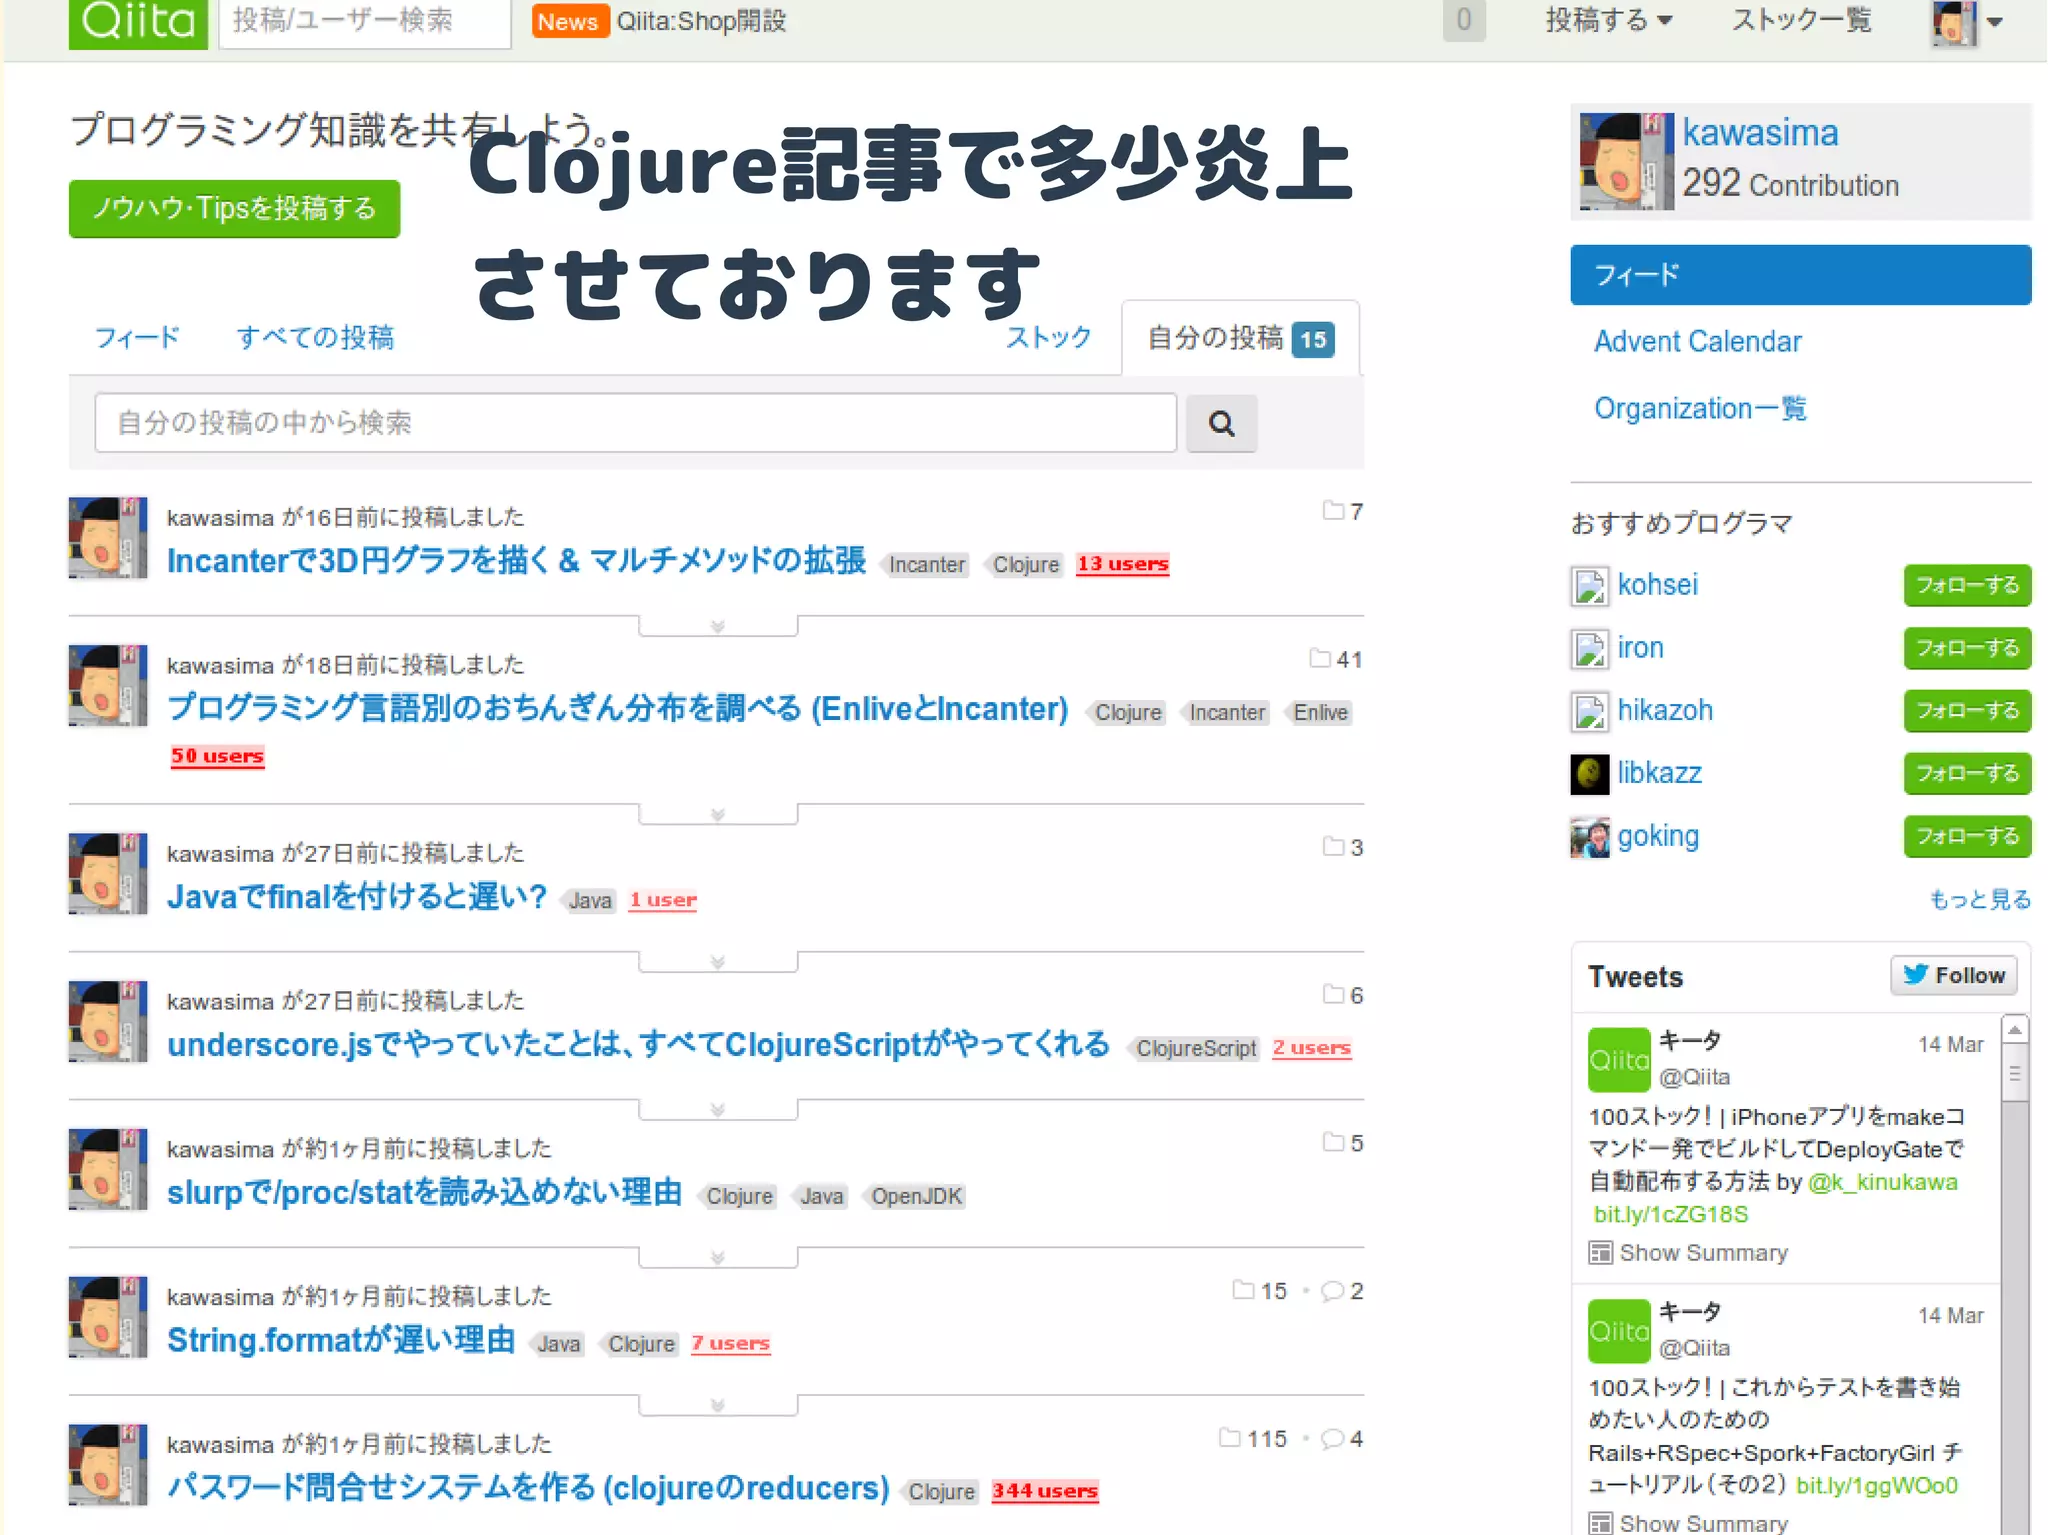The width and height of the screenshot is (2048, 1535).
Task: Click the OpenJDK tag
Action: pos(915,1196)
